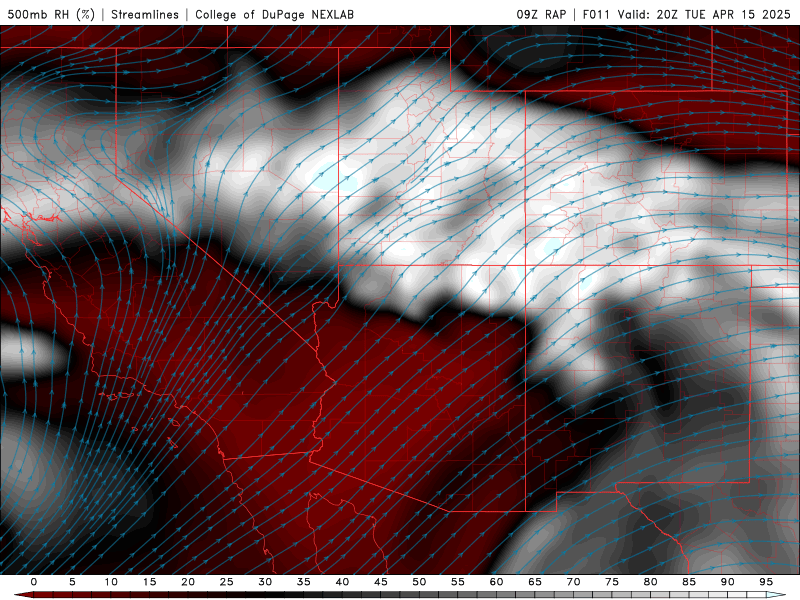Select the "70" humidity scale value

pyautogui.click(x=573, y=582)
